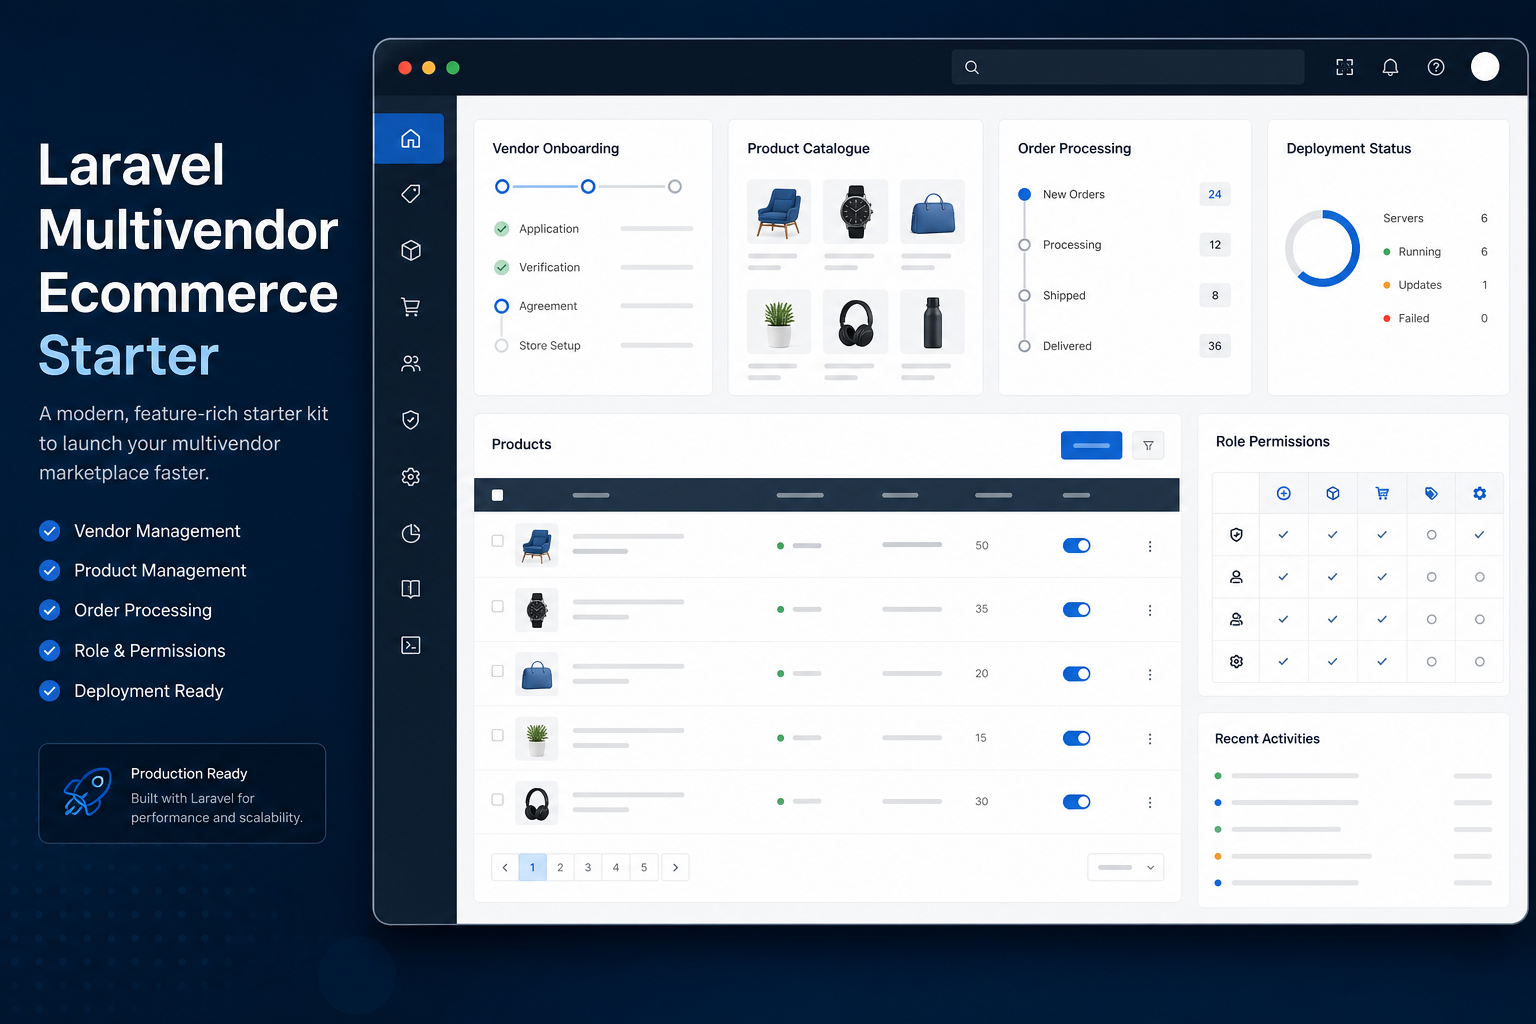Click the gear column icon in Role Permissions
The height and width of the screenshot is (1024, 1536).
pos(1479,493)
